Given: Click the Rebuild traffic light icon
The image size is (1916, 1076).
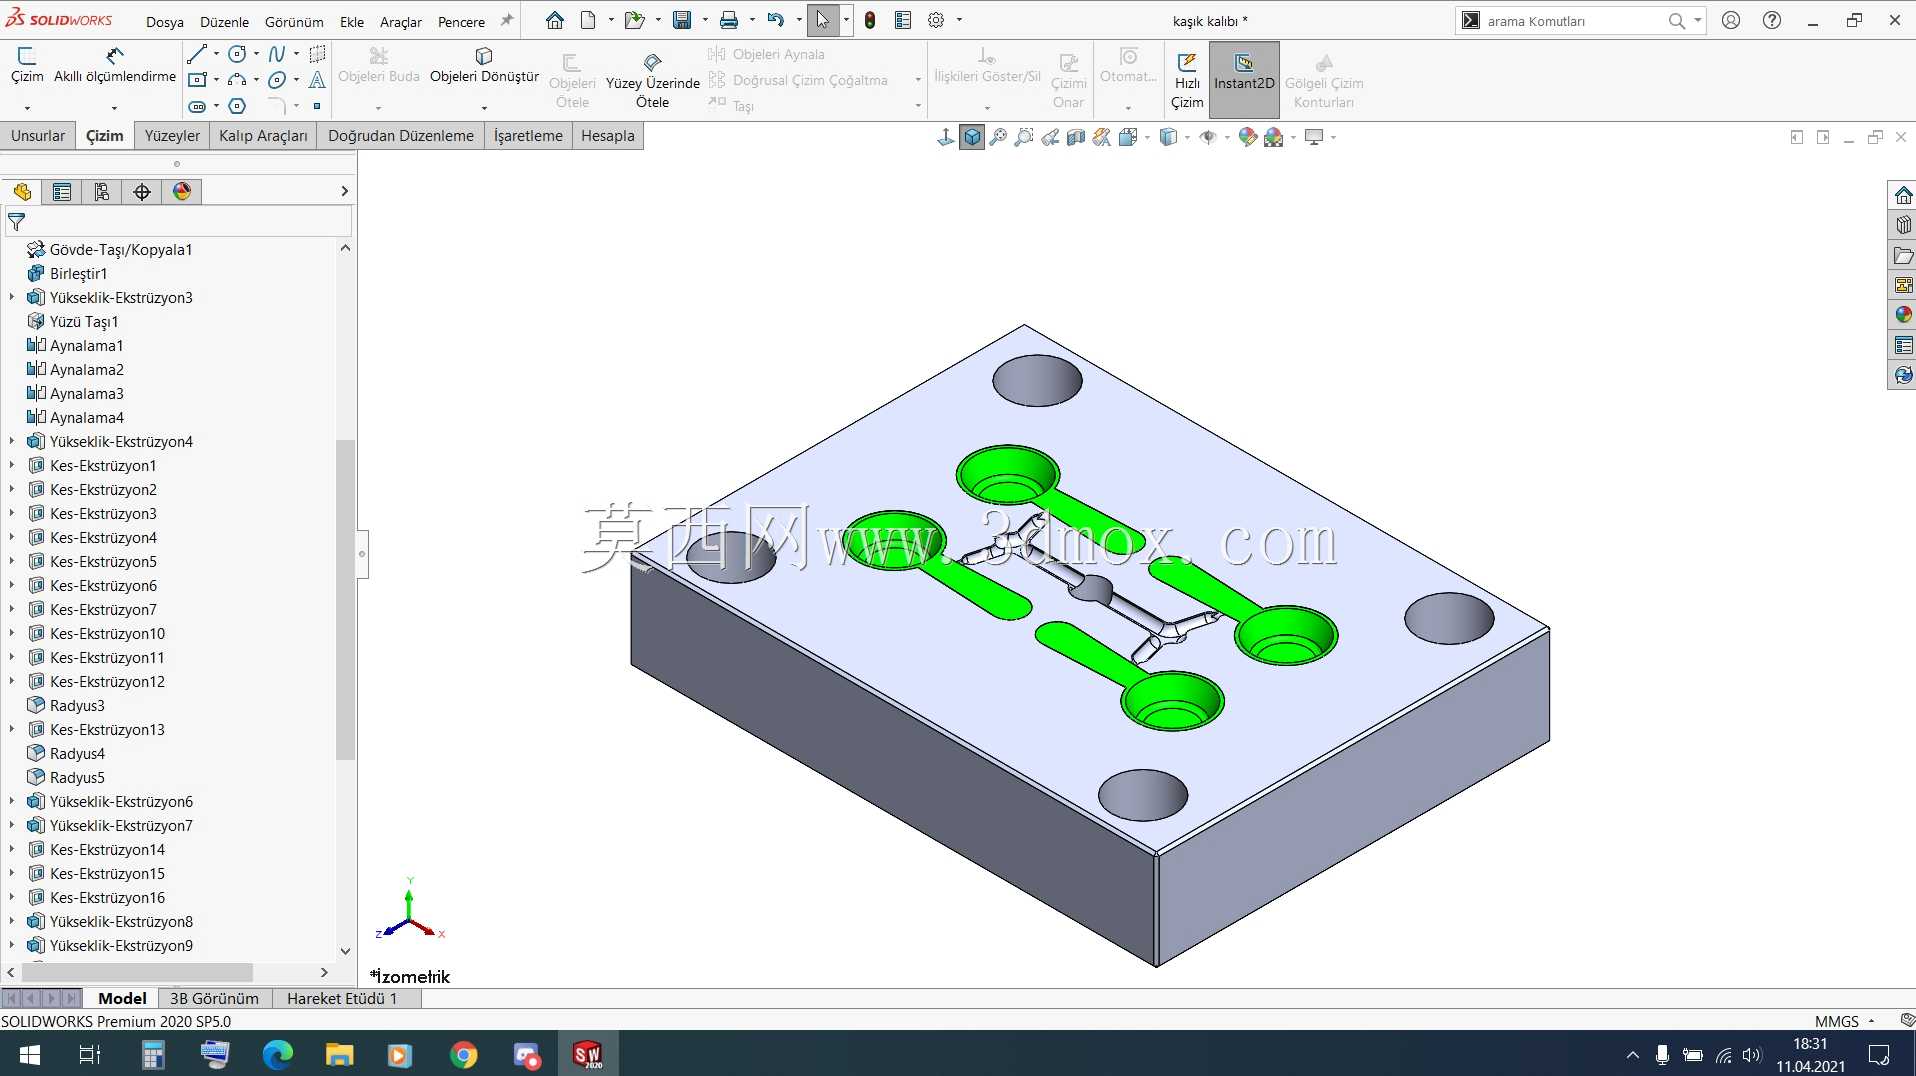Looking at the screenshot, I should [x=870, y=20].
